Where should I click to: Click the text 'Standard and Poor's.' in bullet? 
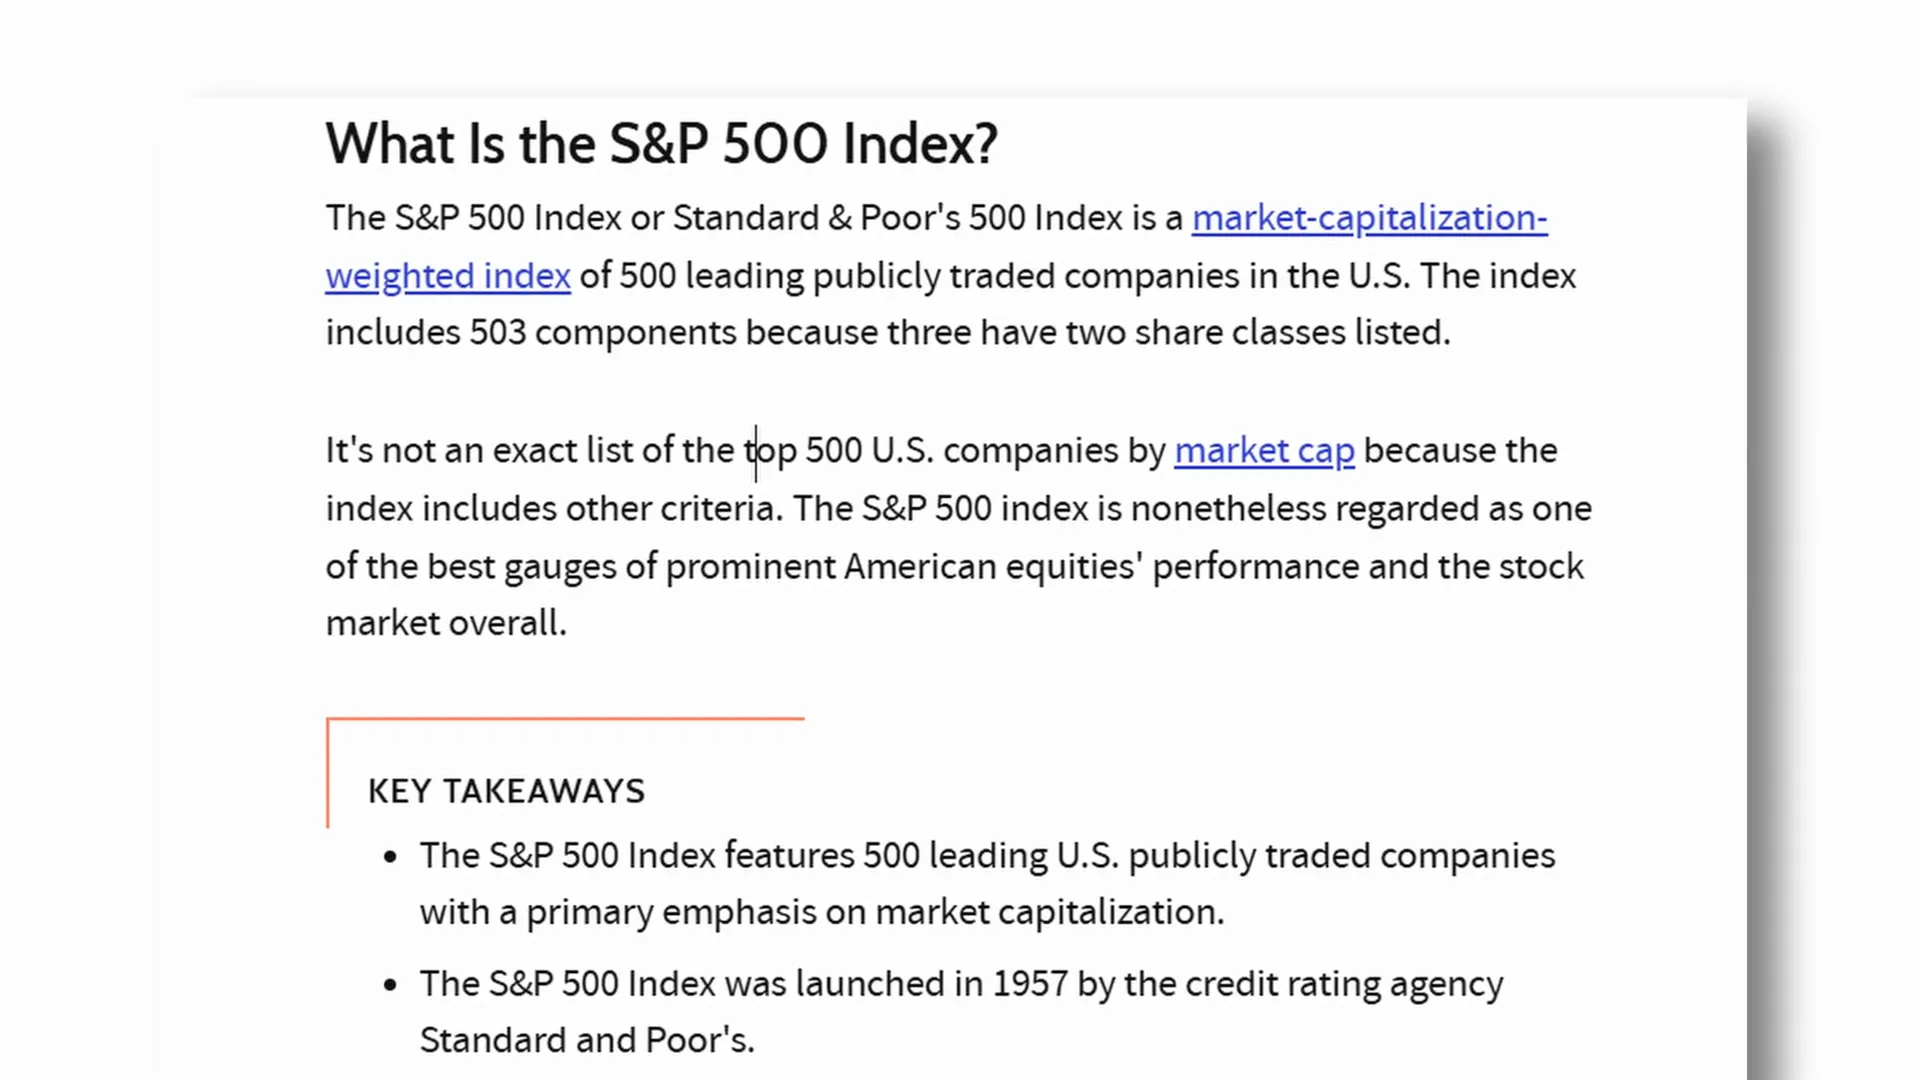click(587, 1040)
